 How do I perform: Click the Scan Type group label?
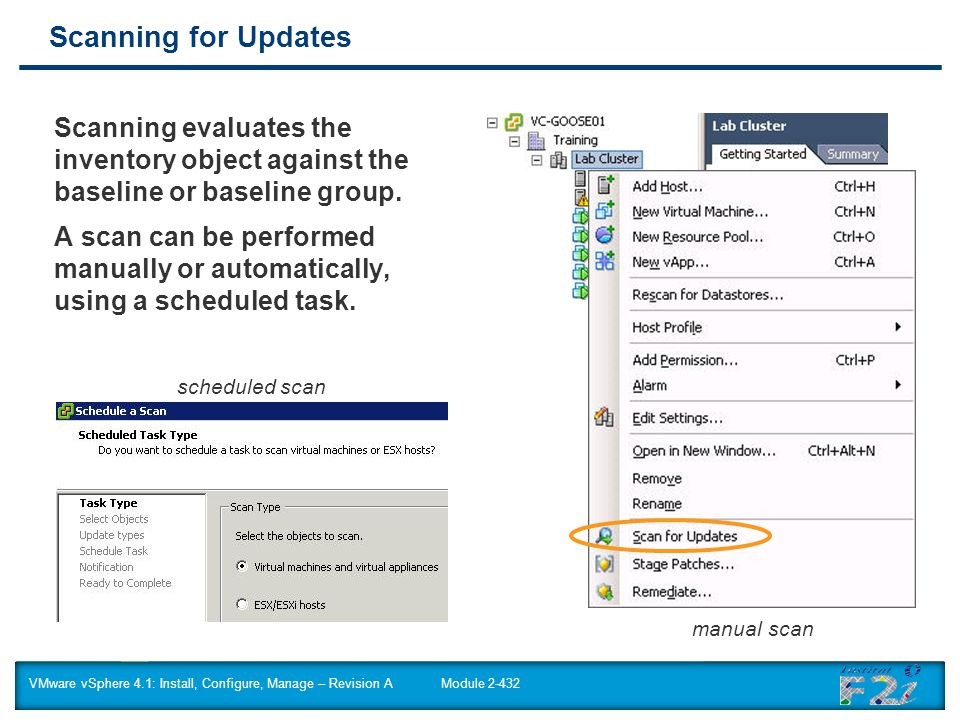point(255,507)
